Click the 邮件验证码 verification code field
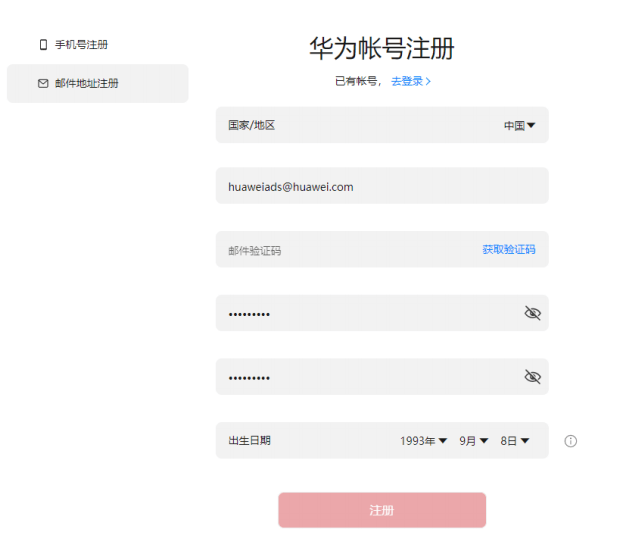Screen dimensions: 622x538 pos(382,249)
